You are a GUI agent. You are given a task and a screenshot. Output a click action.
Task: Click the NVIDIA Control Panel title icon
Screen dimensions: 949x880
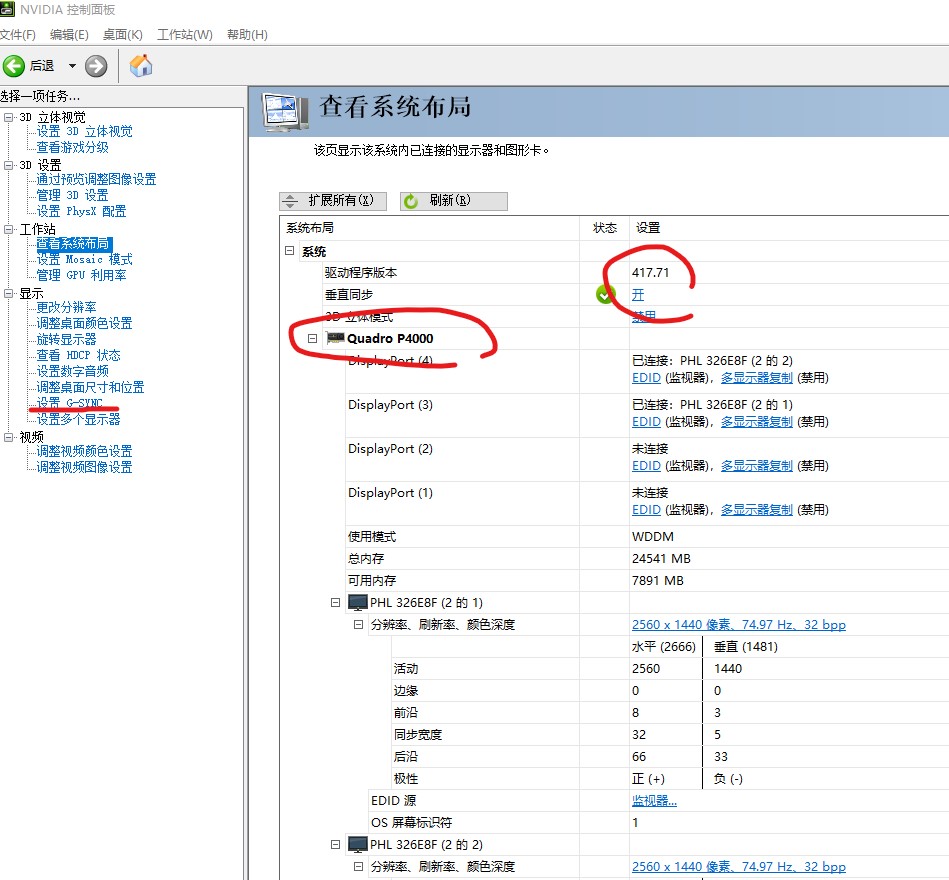[x=7, y=9]
